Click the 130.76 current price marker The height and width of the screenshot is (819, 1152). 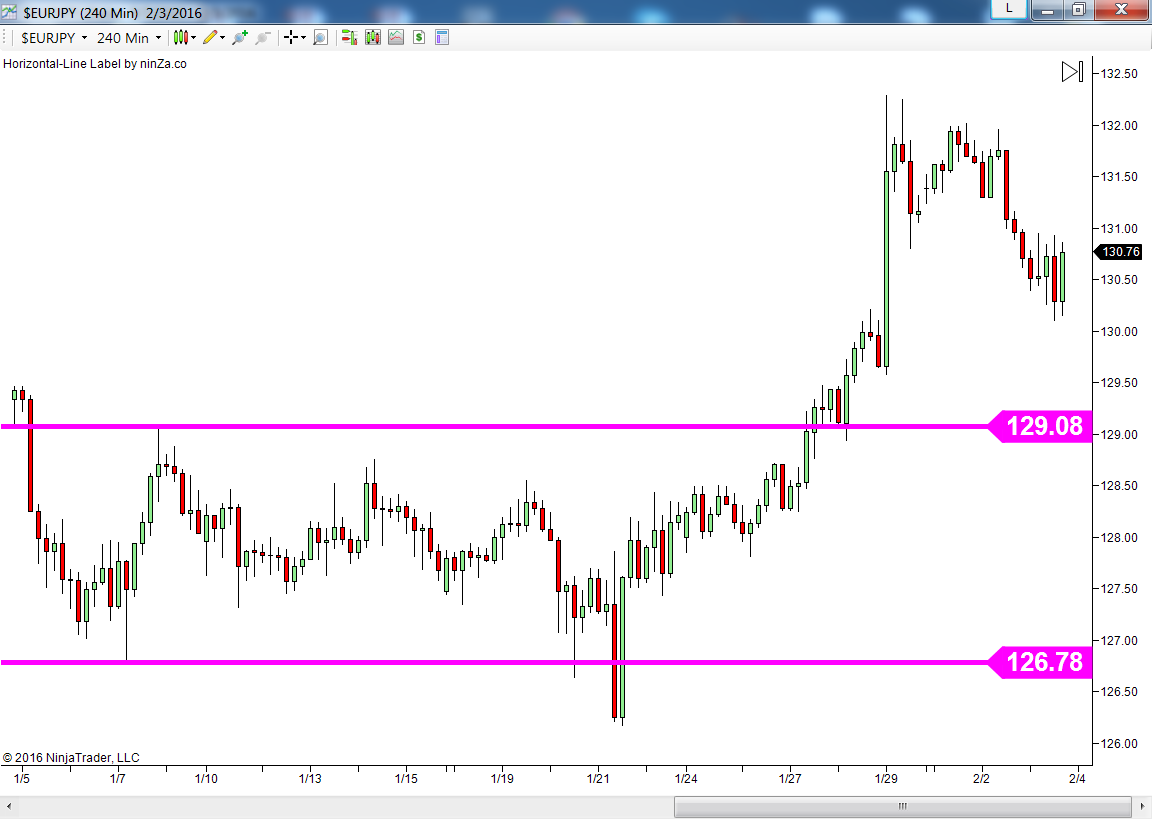(1117, 251)
